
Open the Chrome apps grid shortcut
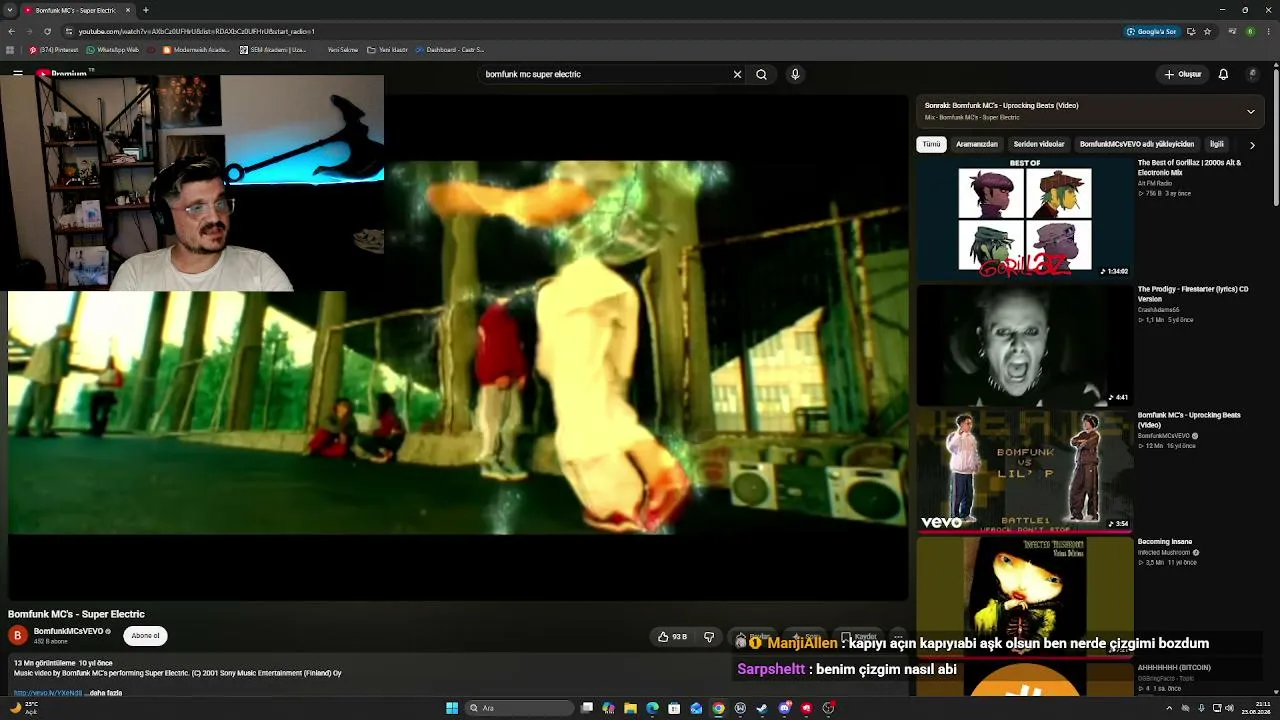pos(11,50)
